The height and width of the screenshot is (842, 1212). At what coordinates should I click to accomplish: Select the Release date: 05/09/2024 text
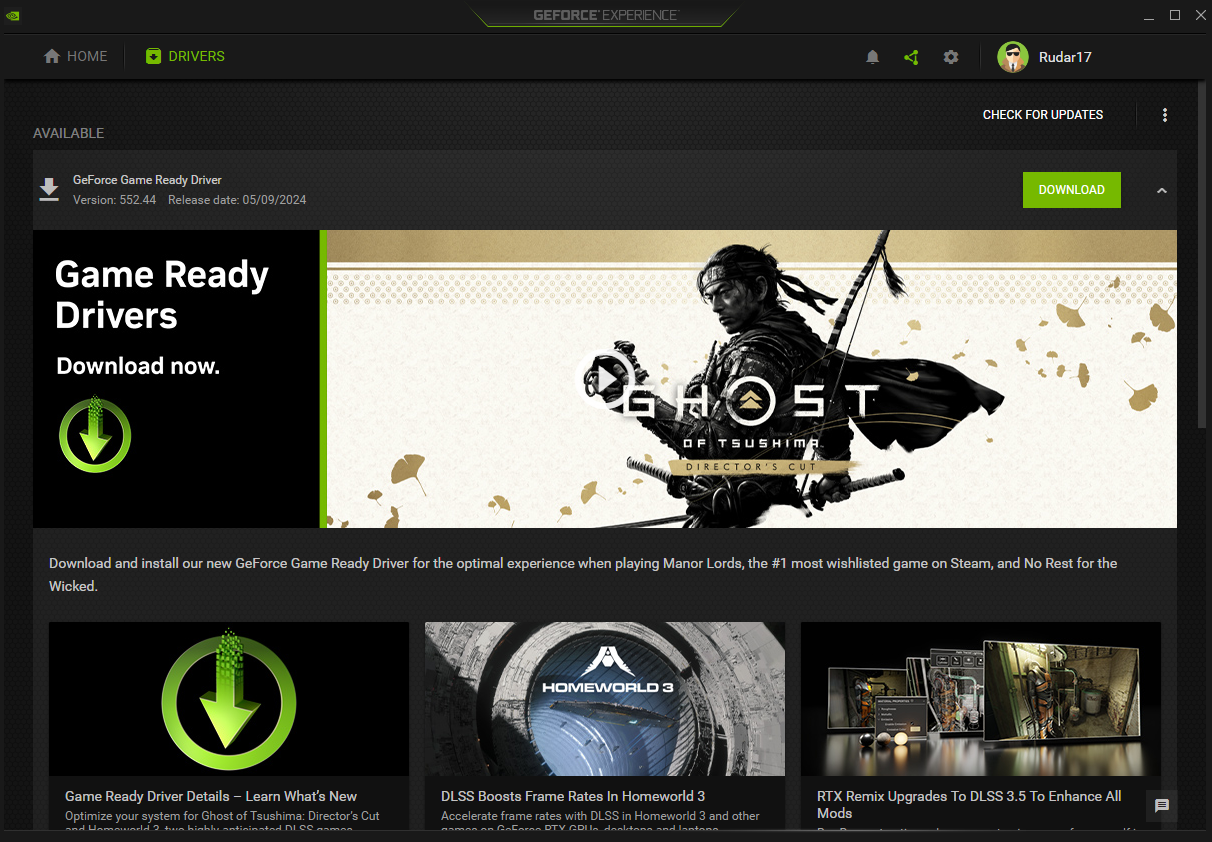pos(237,200)
